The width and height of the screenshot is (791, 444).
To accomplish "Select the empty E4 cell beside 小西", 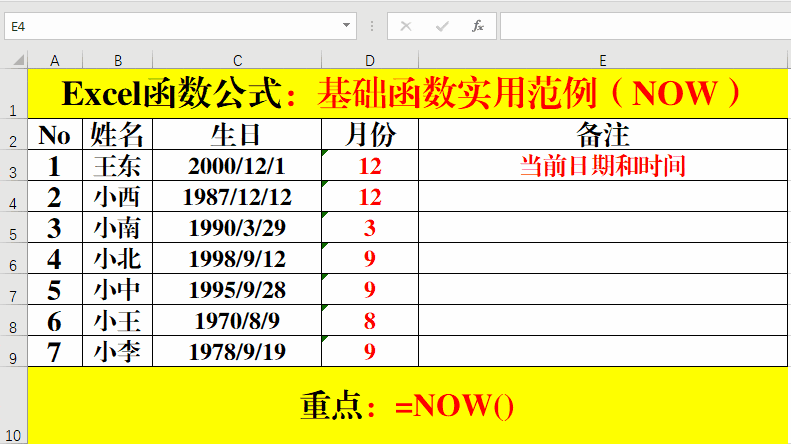I will [x=603, y=196].
